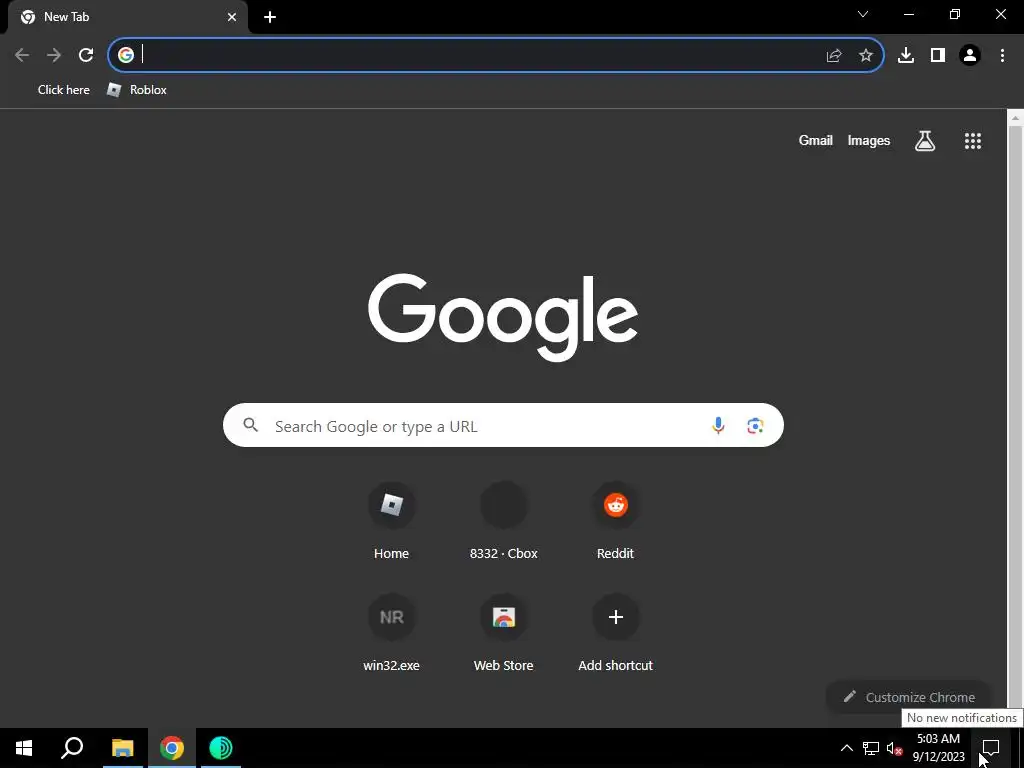Open the clock showing 5:03 AM
The height and width of the screenshot is (768, 1024).
[938, 748]
